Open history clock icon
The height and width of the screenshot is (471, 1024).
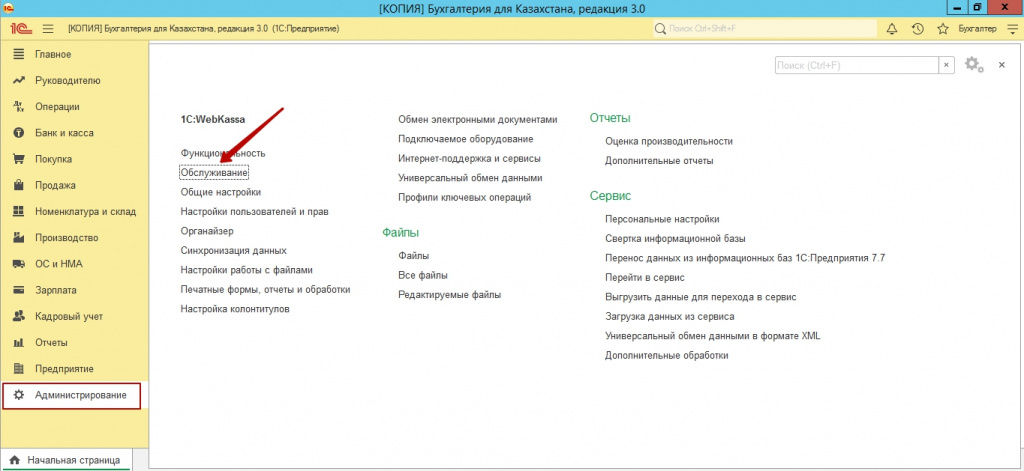point(918,29)
